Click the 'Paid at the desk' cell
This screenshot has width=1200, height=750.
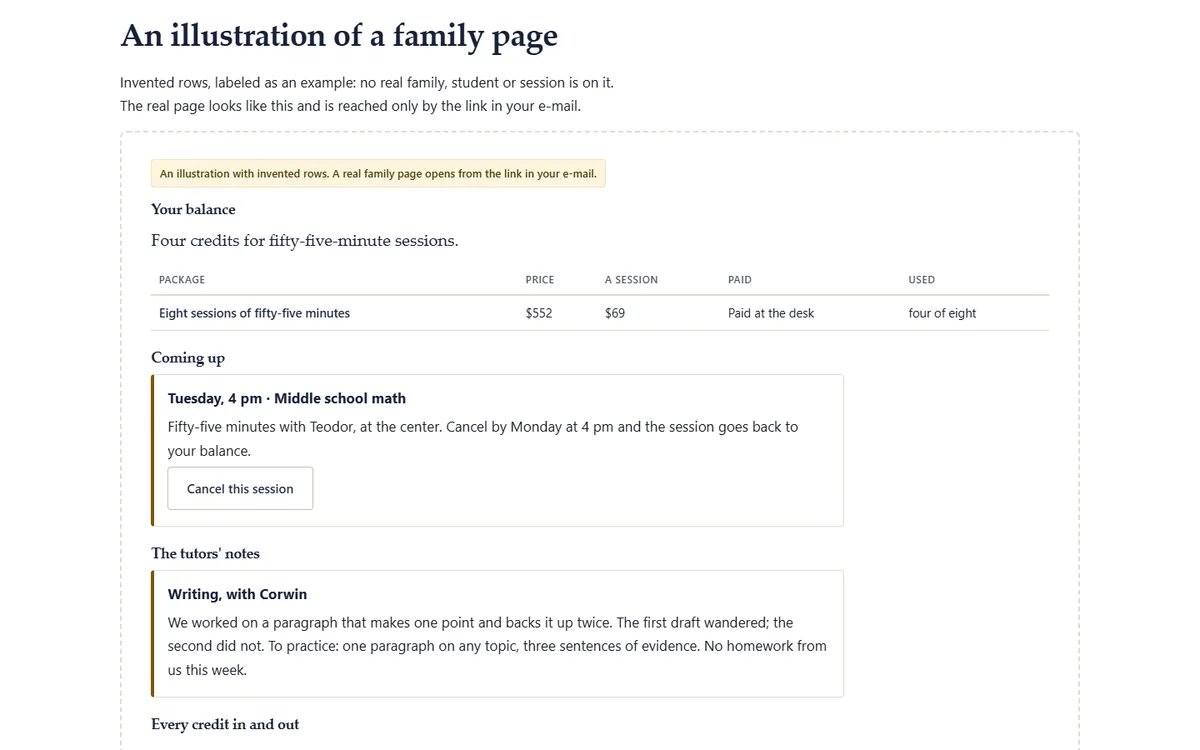pyautogui.click(x=771, y=313)
